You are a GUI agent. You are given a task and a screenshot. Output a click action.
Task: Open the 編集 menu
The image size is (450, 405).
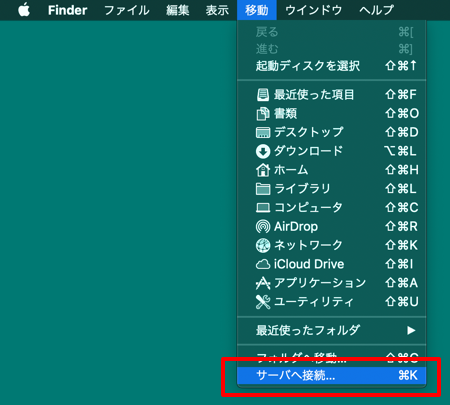coord(178,10)
